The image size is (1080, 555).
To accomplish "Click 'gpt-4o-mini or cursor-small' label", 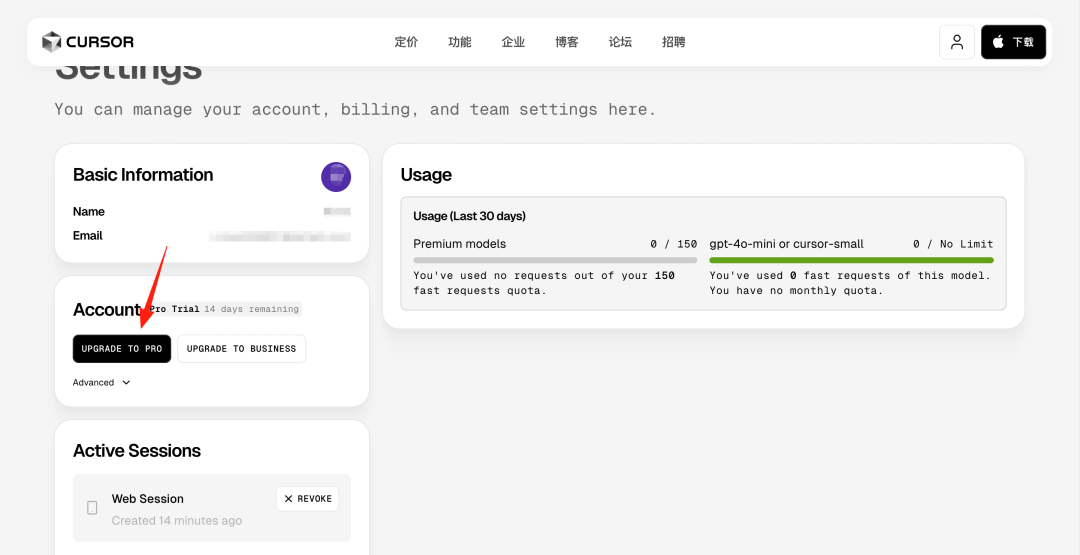I will click(787, 244).
